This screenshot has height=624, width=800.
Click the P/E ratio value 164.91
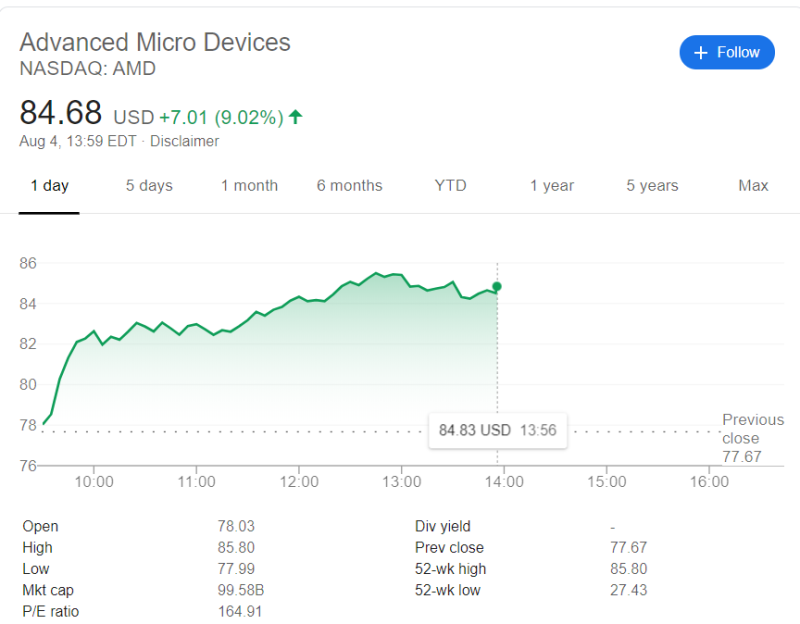point(240,611)
